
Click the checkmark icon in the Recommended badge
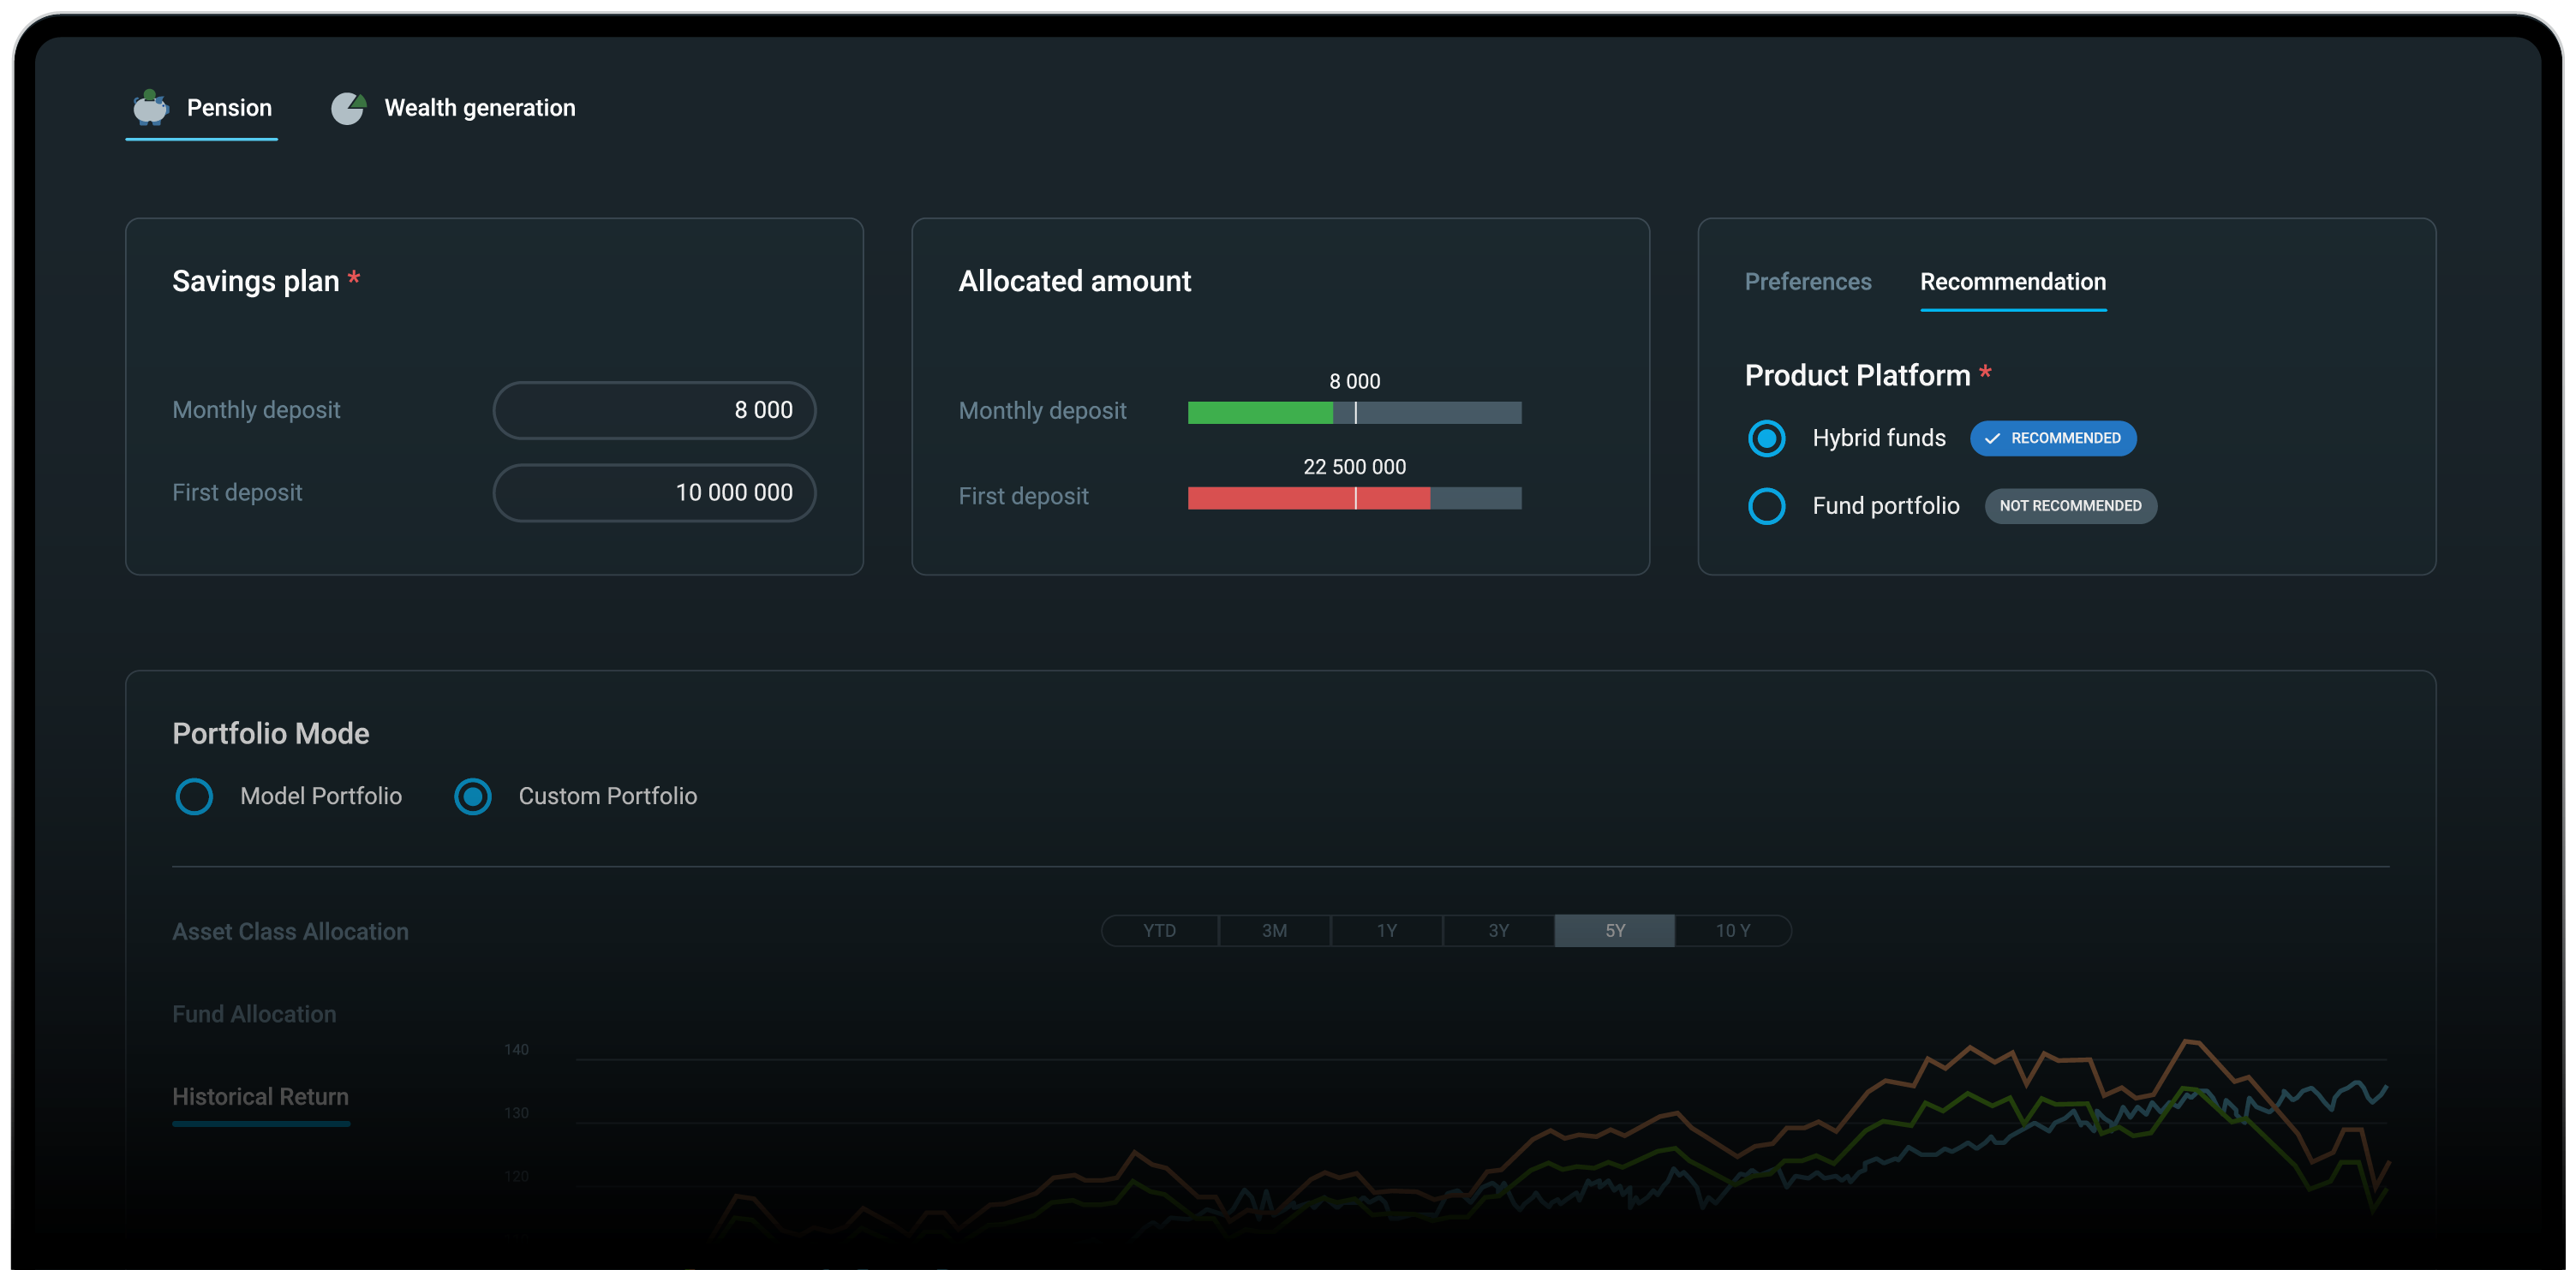coord(1992,438)
